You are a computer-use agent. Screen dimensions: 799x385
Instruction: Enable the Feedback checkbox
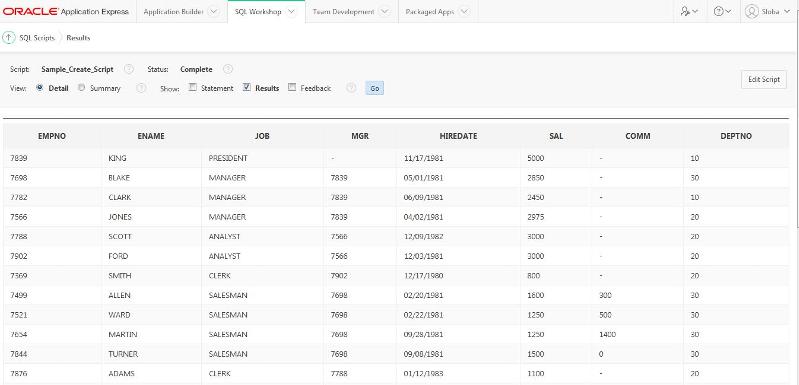click(x=291, y=87)
